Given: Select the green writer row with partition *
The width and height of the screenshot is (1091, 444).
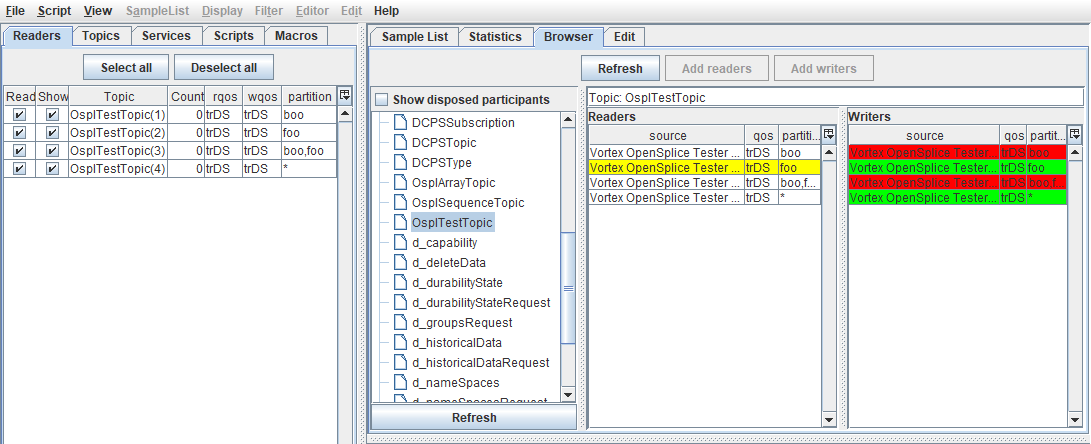Looking at the screenshot, I should (957, 198).
